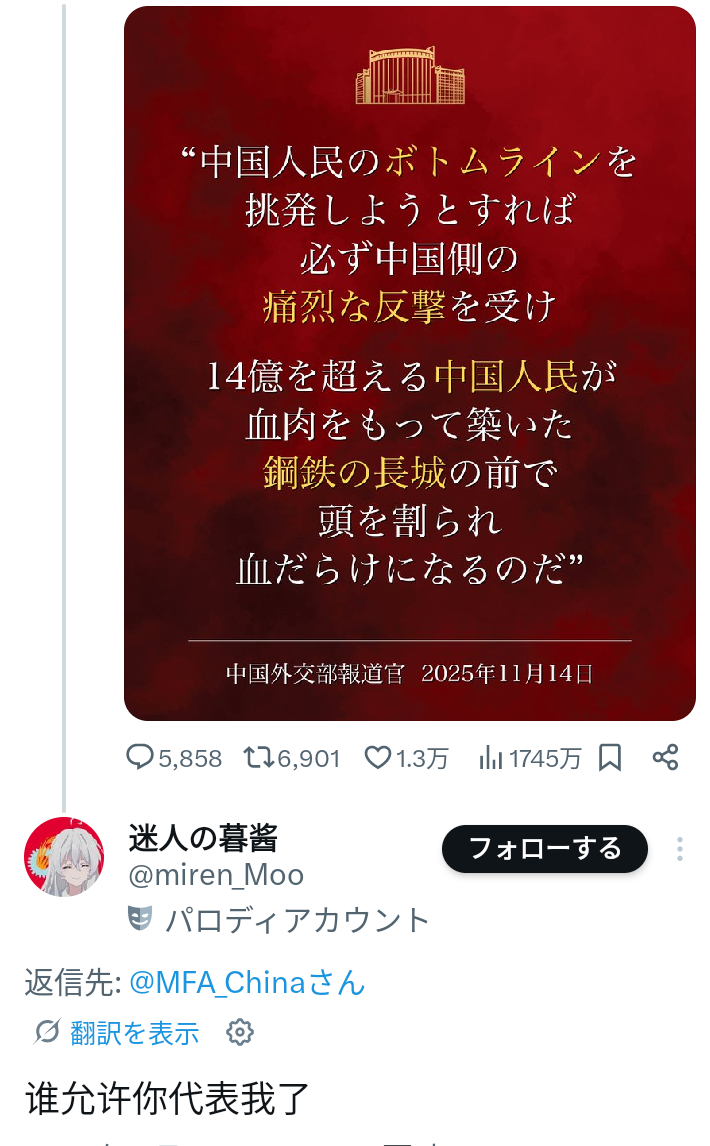Click the パロディアカウント label
The height and width of the screenshot is (1146, 710).
[x=297, y=920]
